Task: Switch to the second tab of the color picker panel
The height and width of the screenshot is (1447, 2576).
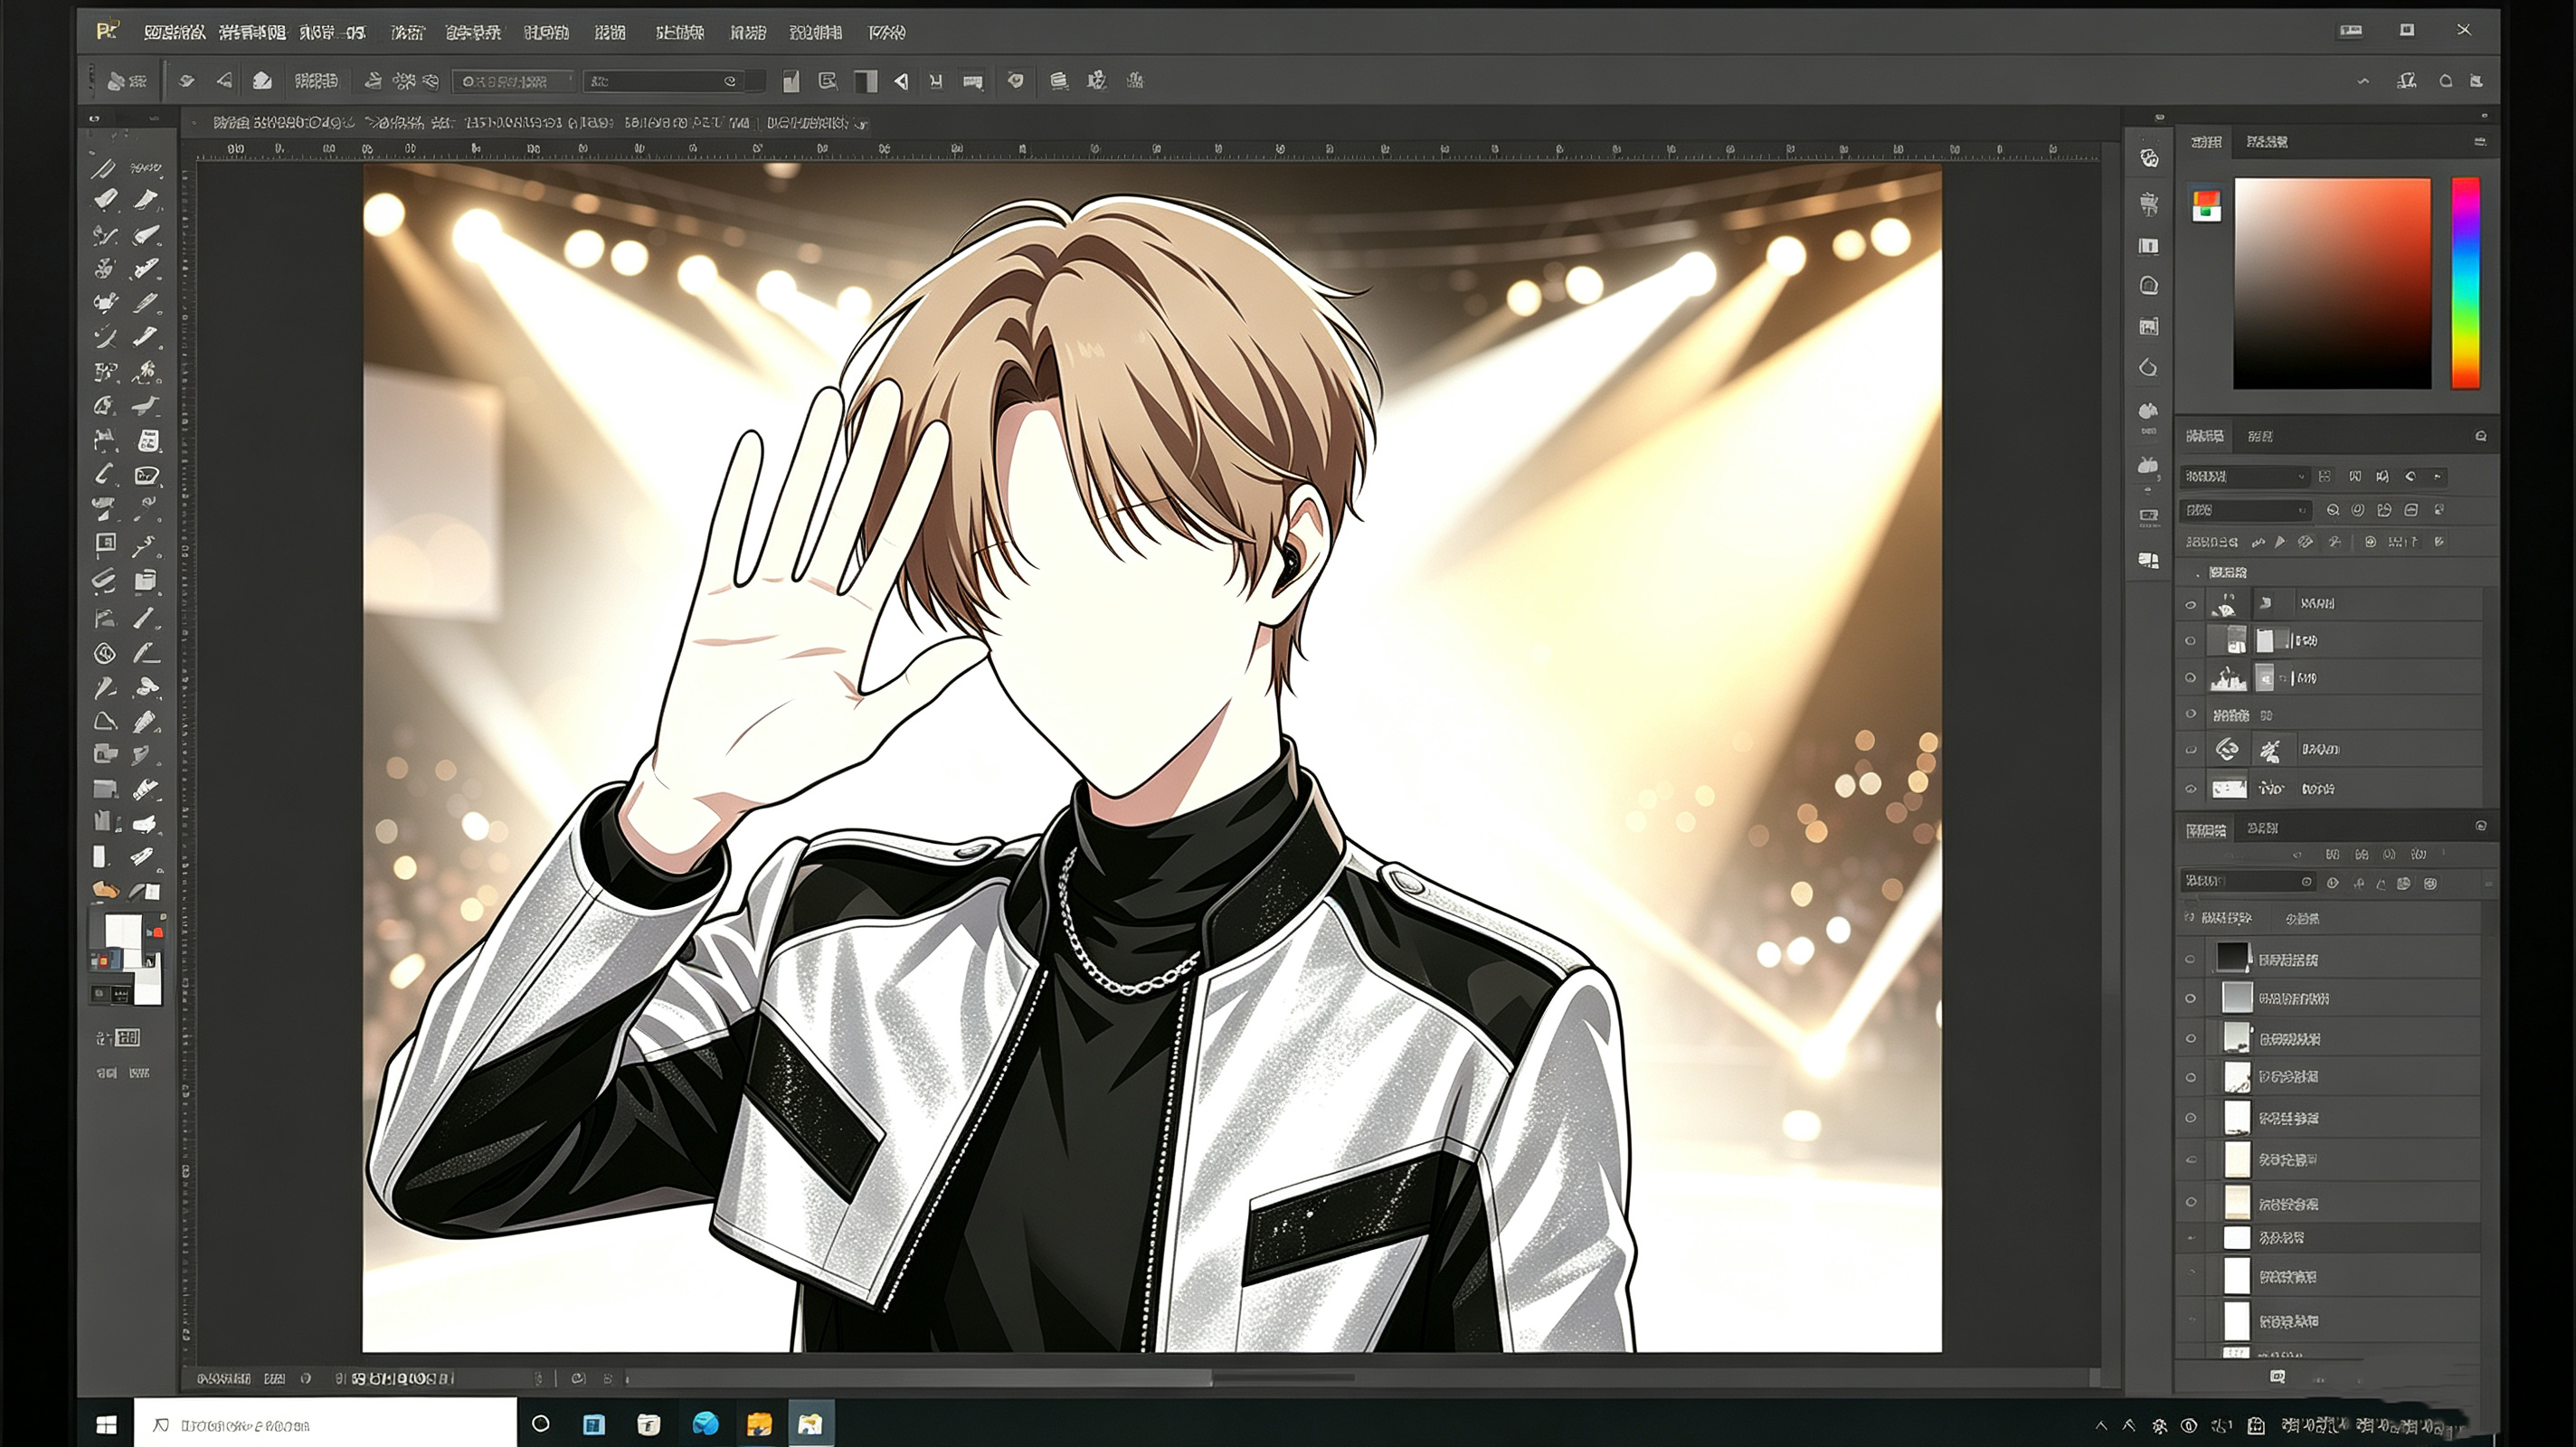Action: [2267, 142]
